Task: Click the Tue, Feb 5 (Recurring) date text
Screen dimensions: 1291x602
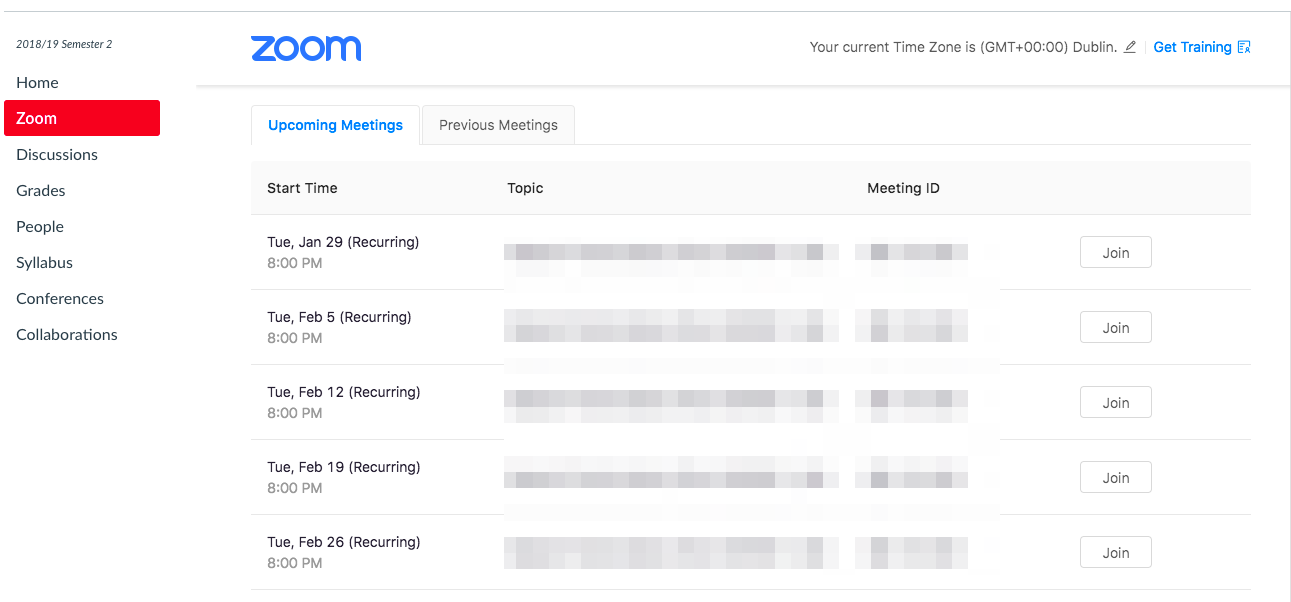Action: (339, 317)
